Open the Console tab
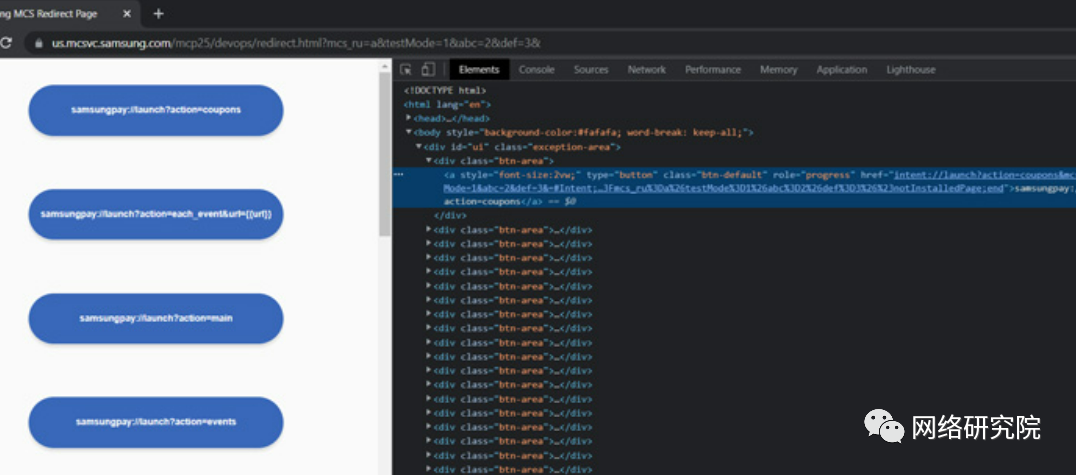The width and height of the screenshot is (1076, 475). click(537, 69)
